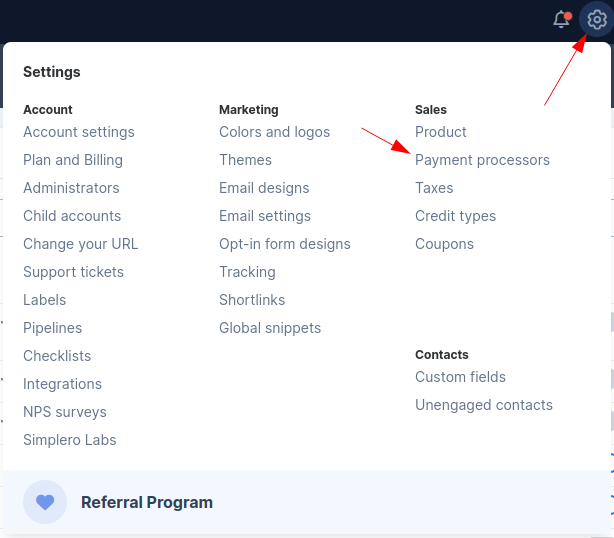
Task: Go to Themes
Action: click(246, 160)
